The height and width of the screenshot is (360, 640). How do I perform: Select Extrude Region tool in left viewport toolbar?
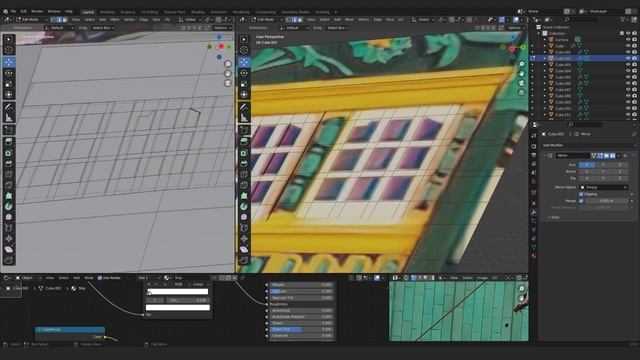(9, 142)
